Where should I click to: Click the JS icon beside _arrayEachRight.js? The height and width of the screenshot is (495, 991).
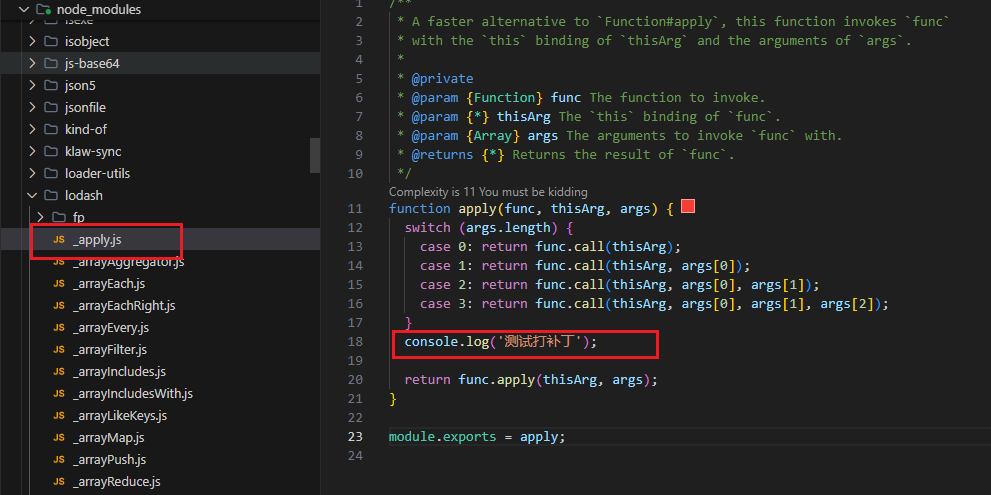pyautogui.click(x=59, y=305)
